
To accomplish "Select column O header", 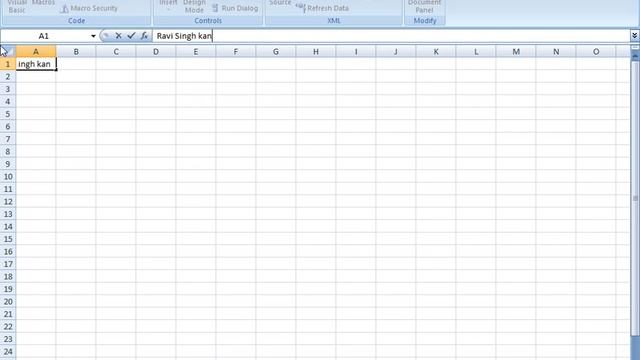I will (x=596, y=52).
